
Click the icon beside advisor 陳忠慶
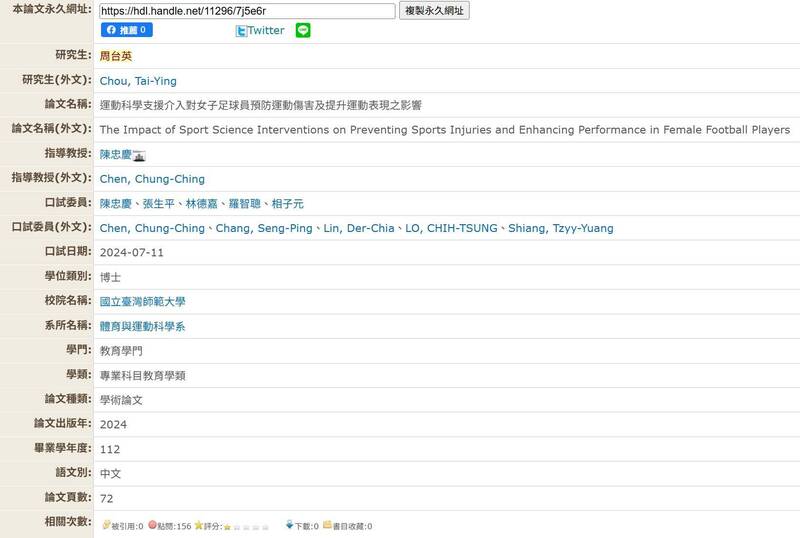pos(140,156)
